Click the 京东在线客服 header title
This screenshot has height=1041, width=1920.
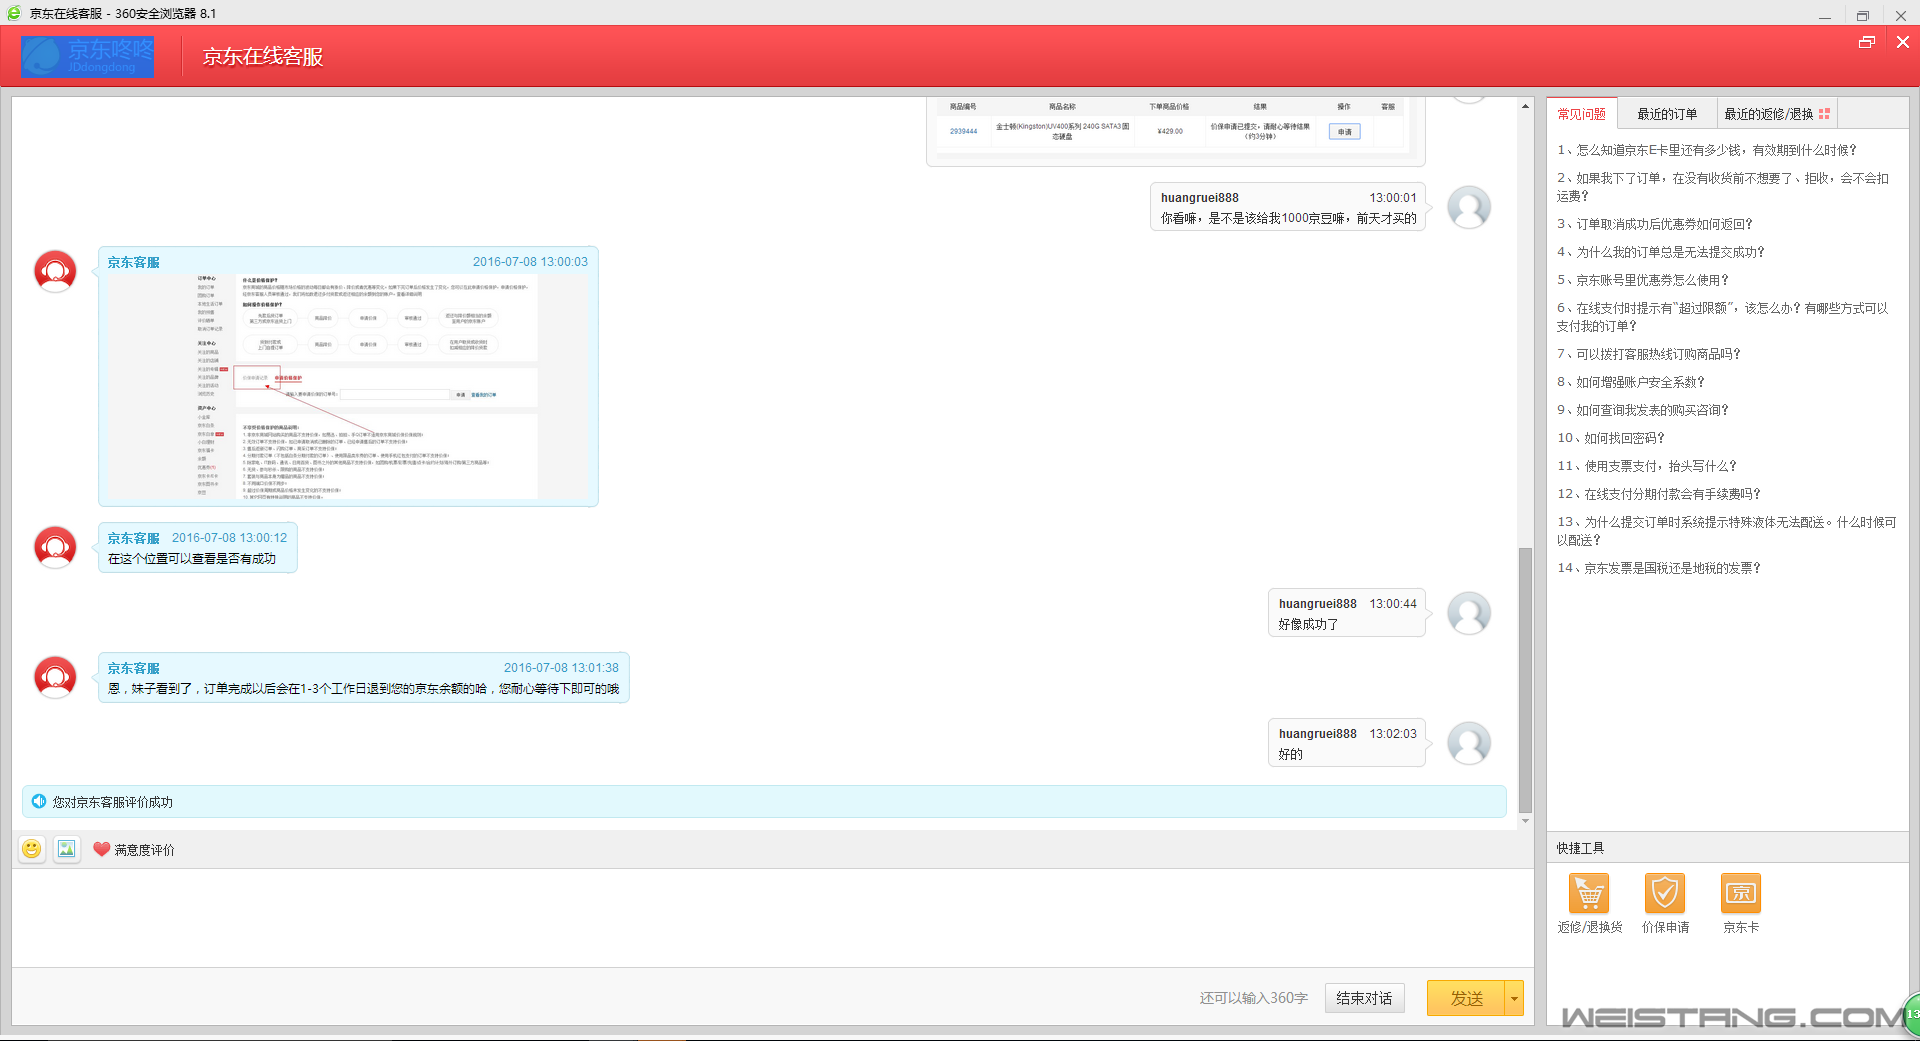click(x=263, y=57)
